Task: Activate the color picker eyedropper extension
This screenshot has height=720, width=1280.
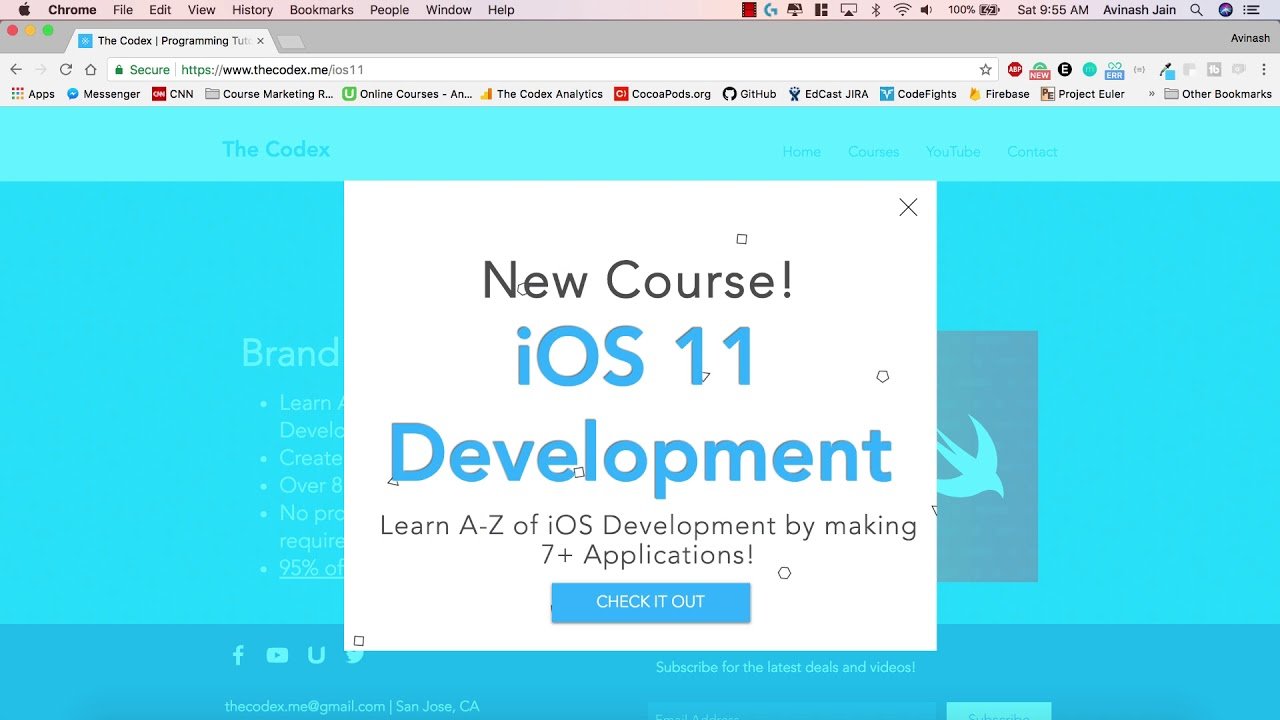Action: 1165,70
